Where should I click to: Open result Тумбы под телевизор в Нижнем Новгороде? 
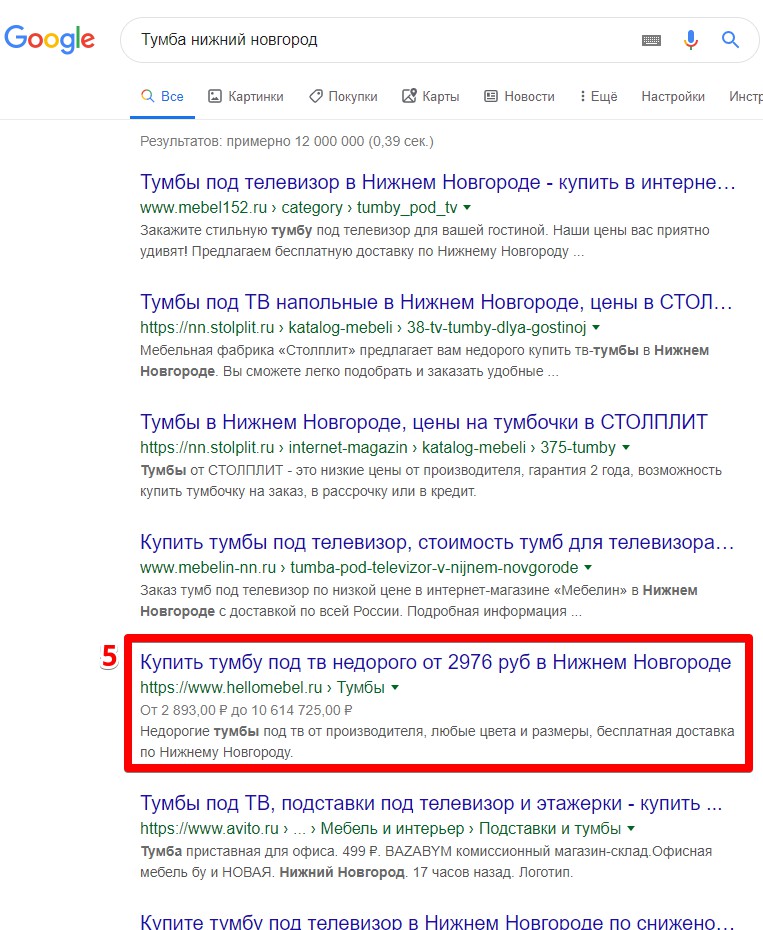[x=438, y=182]
